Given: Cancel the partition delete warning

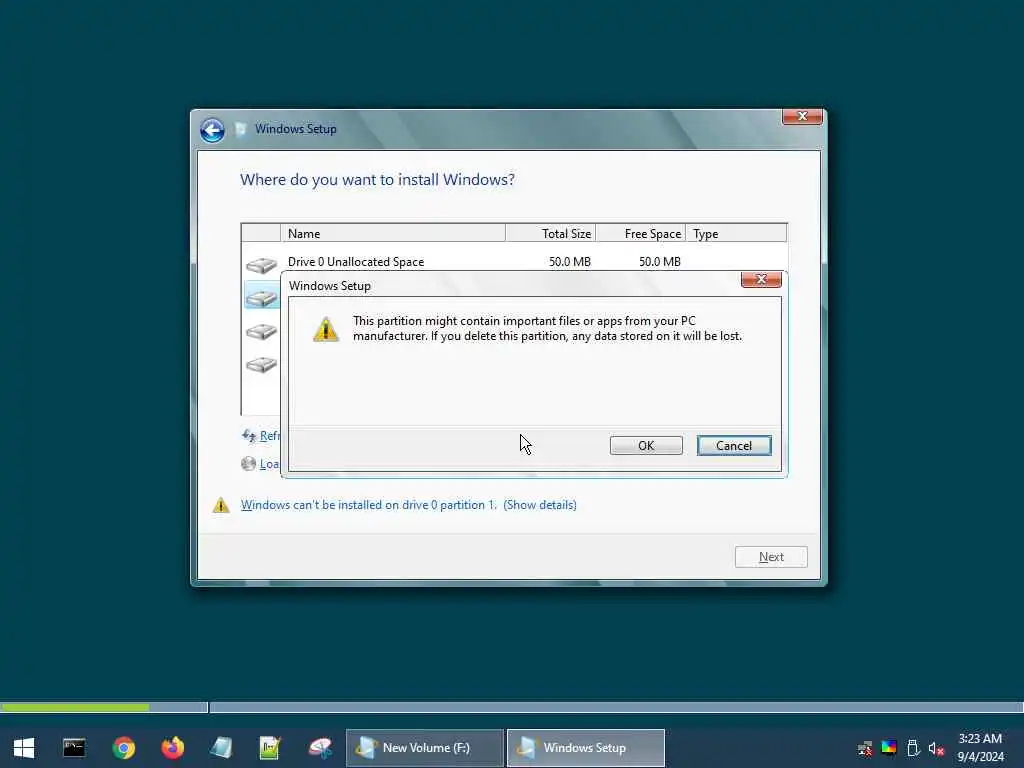Looking at the screenshot, I should pyautogui.click(x=733, y=445).
